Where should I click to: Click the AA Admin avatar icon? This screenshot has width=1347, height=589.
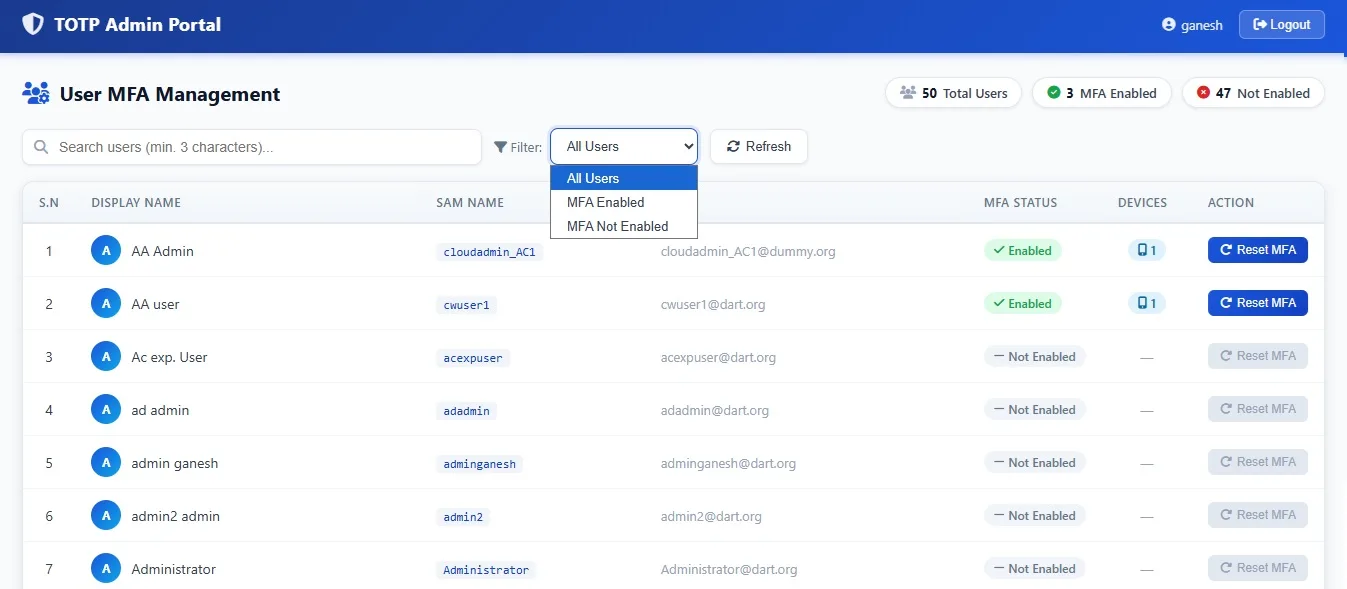(106, 250)
